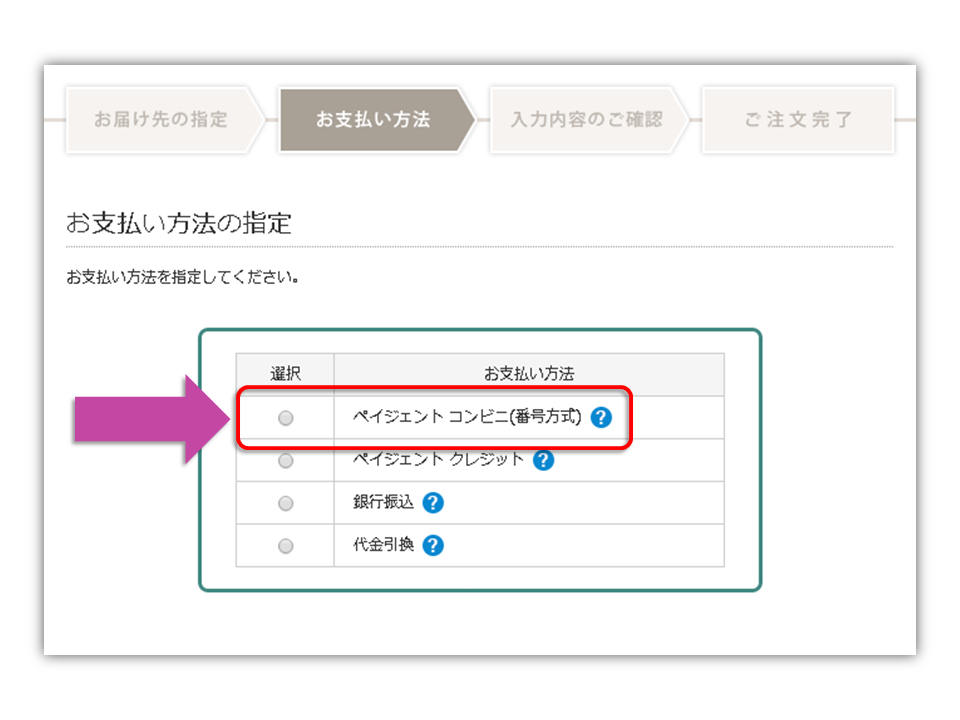Click the help icon next to 代金引換
This screenshot has width=960, height=720.
[433, 545]
